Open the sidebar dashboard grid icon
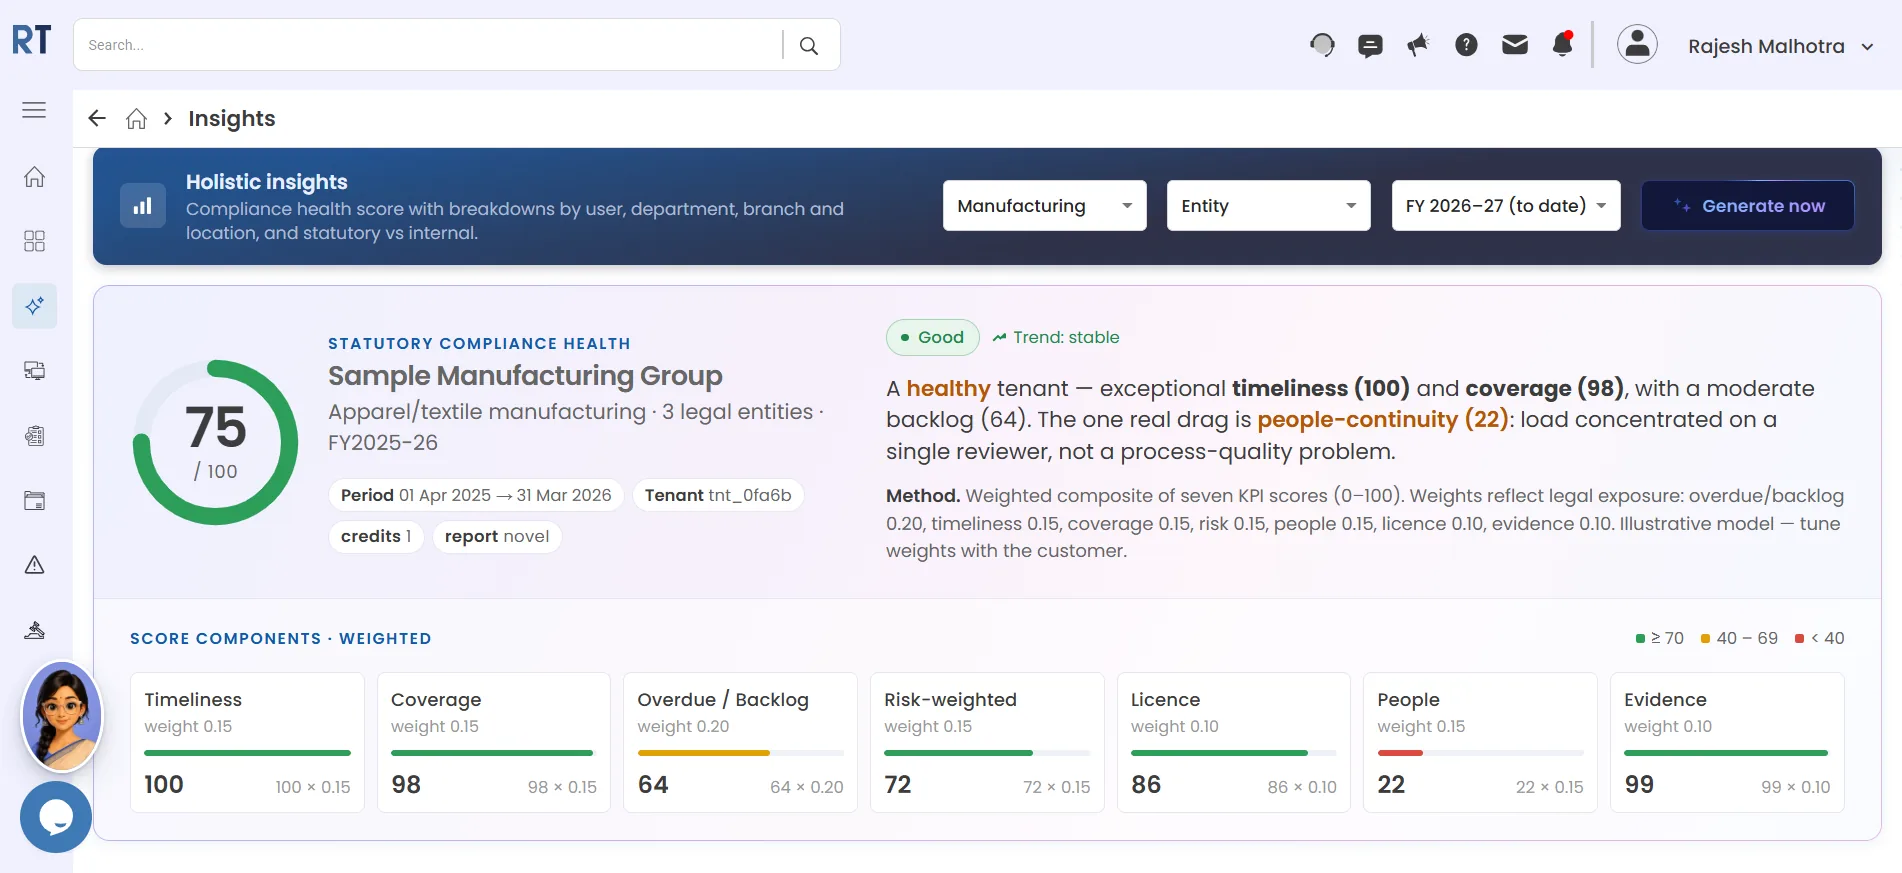The image size is (1902, 873). (34, 241)
